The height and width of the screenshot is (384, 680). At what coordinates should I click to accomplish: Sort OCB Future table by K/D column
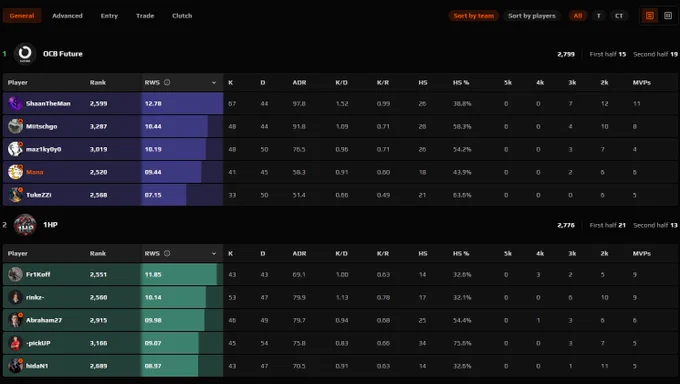[x=341, y=82]
